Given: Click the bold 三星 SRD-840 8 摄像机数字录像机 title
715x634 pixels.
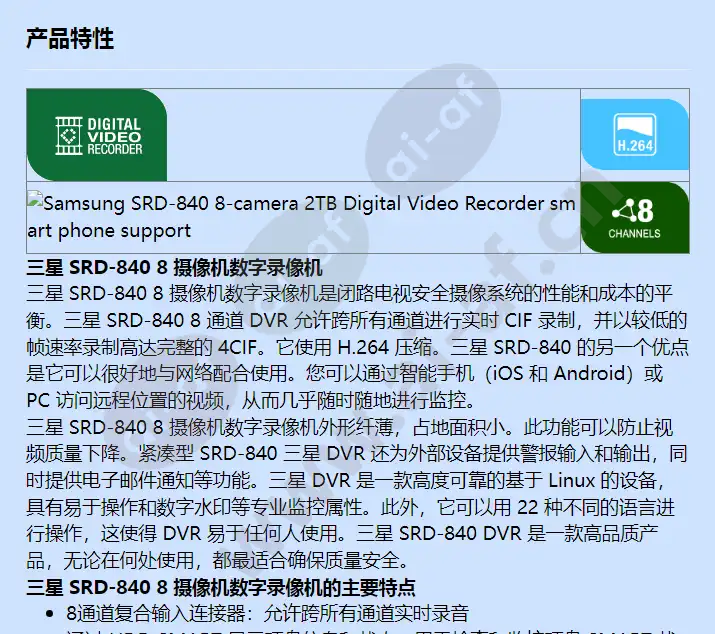Looking at the screenshot, I should tap(174, 267).
